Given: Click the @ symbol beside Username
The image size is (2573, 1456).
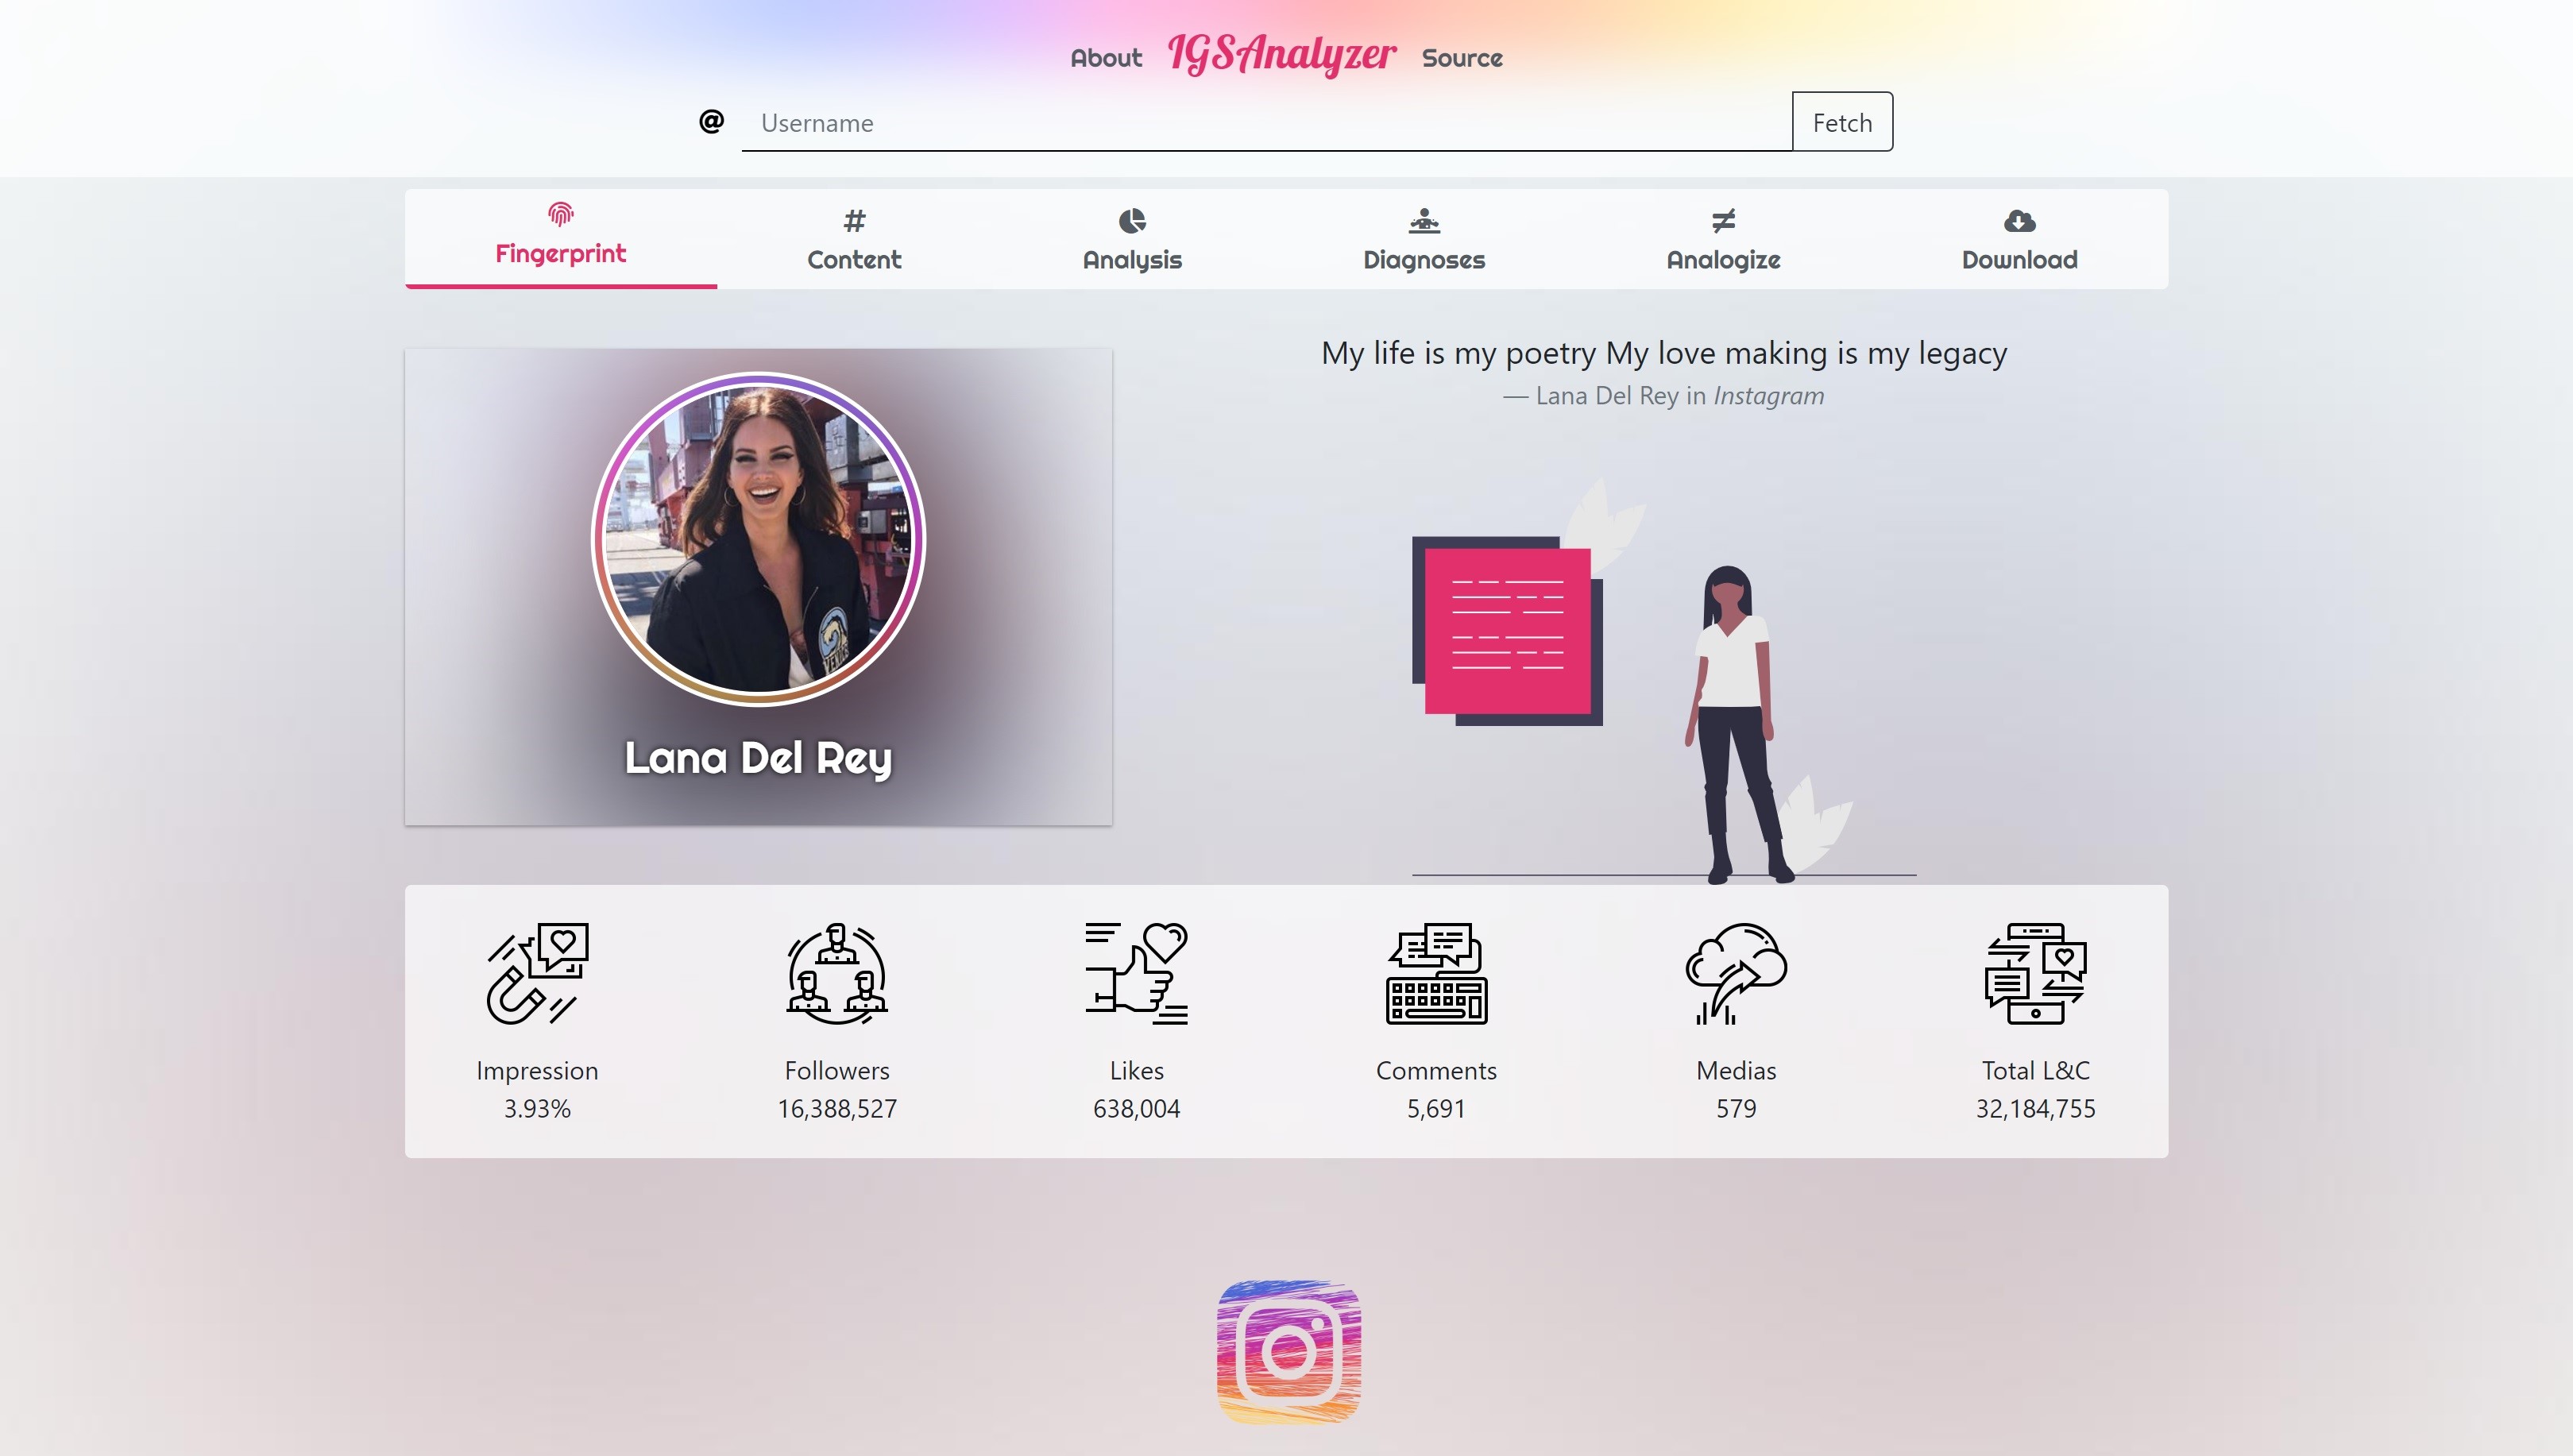Looking at the screenshot, I should [711, 121].
